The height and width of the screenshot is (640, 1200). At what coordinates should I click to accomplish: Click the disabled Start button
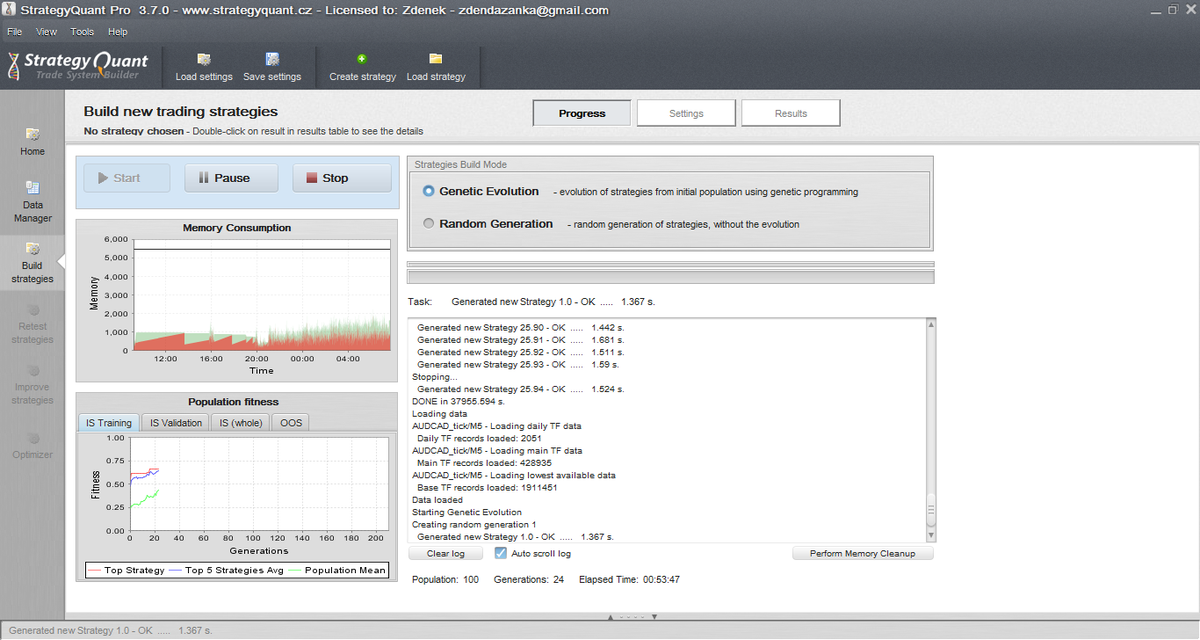(127, 178)
